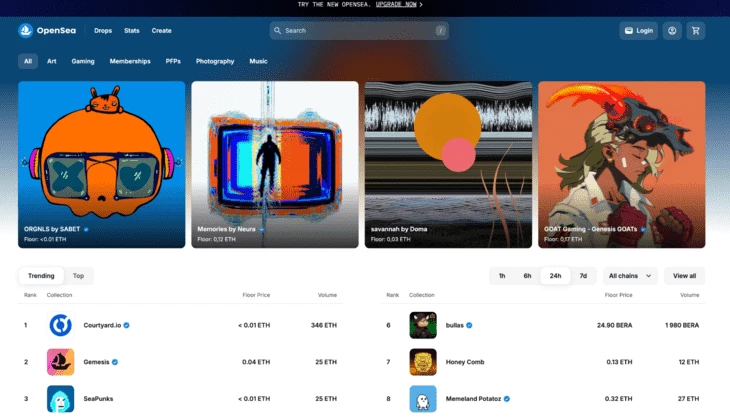Image resolution: width=730 pixels, height=418 pixels.
Task: Open the Drops menu
Action: 103,31
